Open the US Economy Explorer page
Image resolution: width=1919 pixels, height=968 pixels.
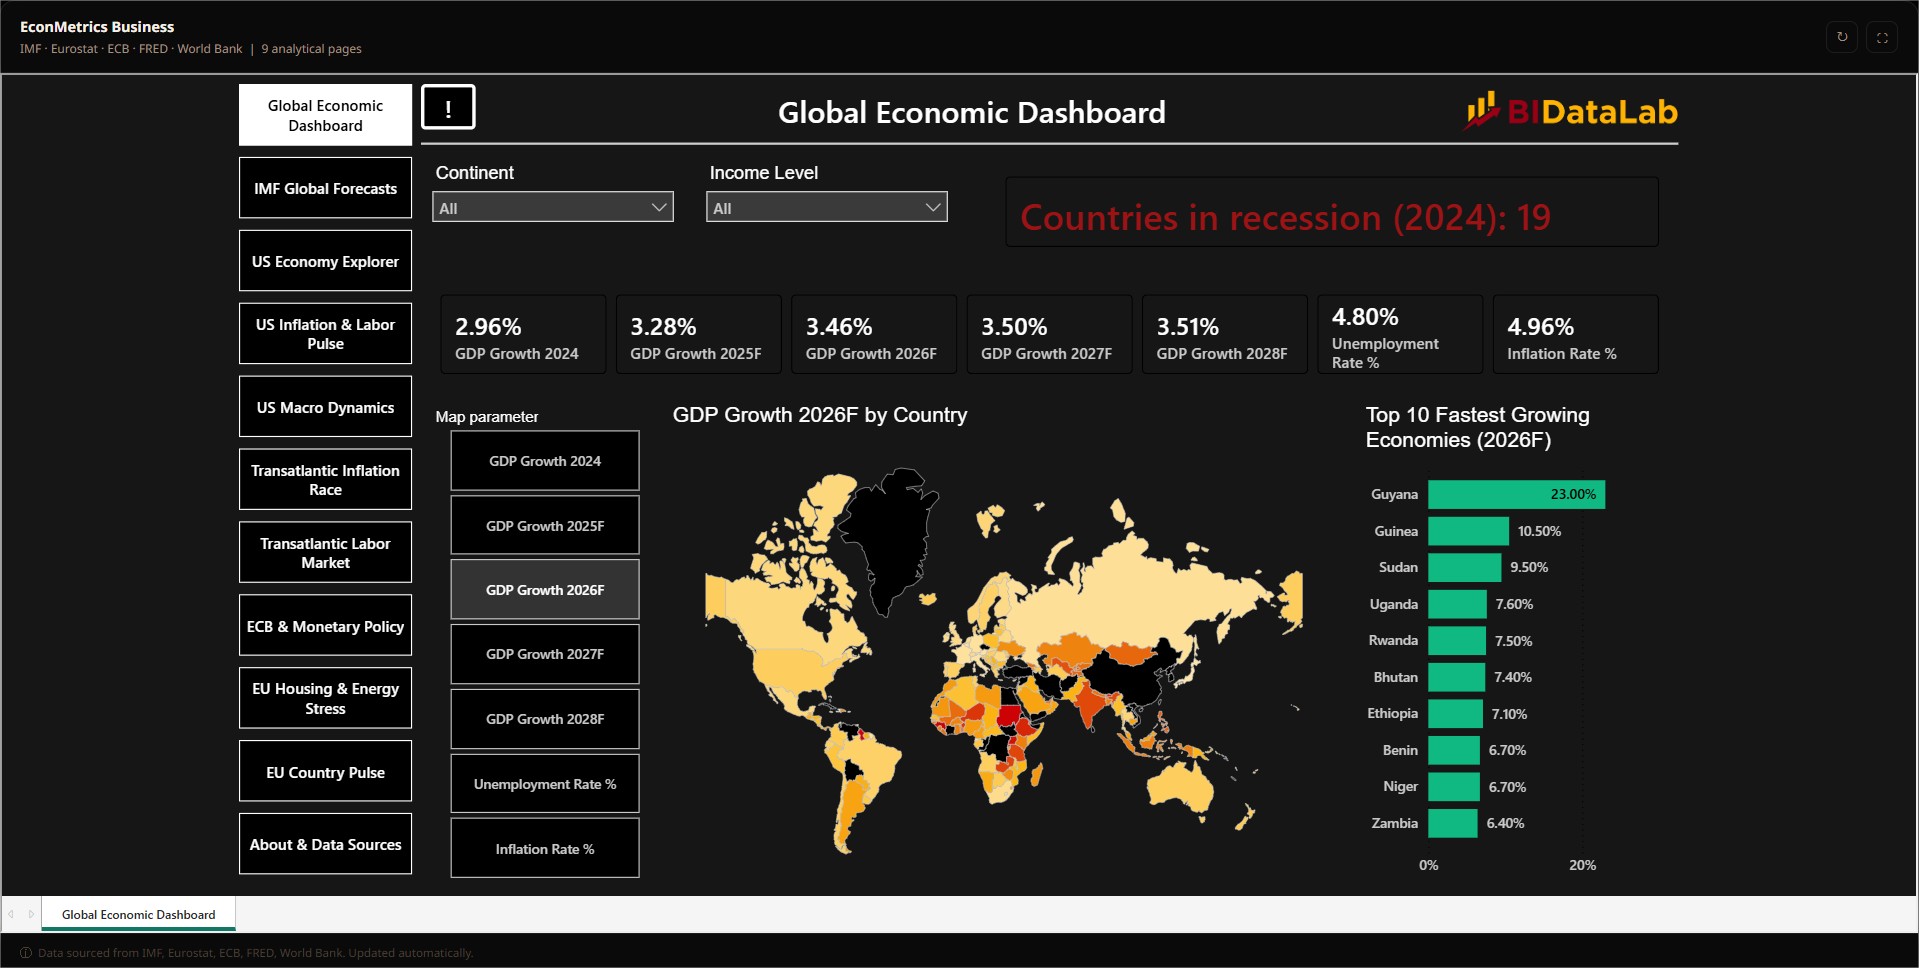click(325, 261)
